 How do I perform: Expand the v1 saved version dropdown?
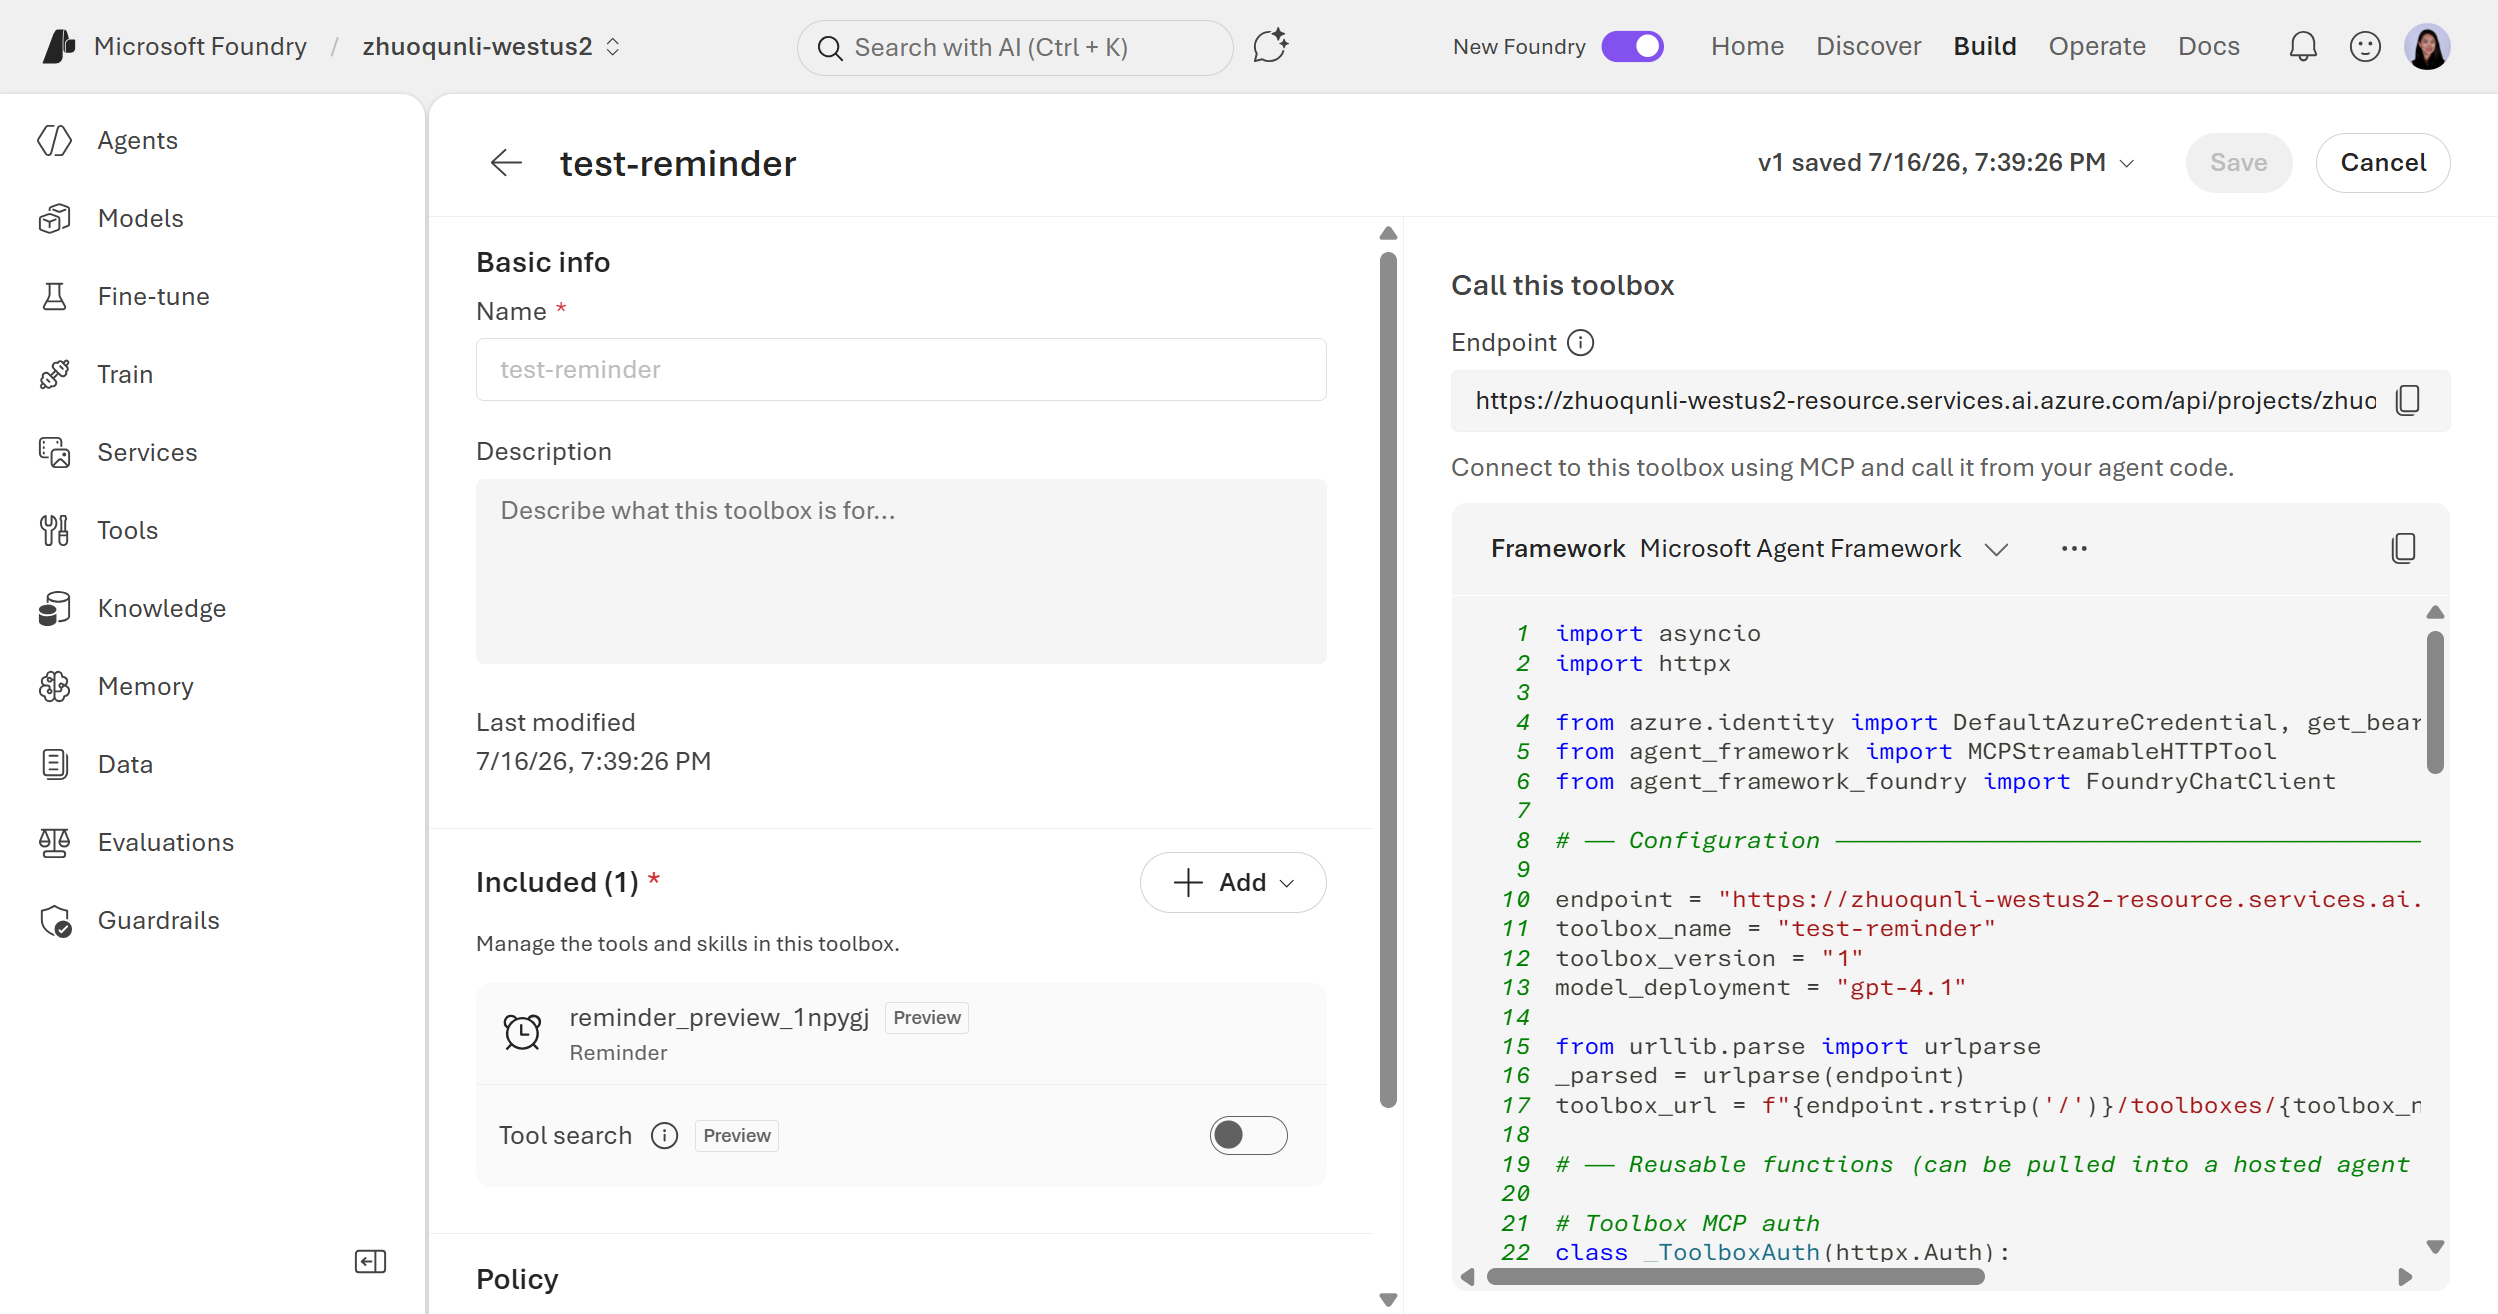(x=1945, y=163)
